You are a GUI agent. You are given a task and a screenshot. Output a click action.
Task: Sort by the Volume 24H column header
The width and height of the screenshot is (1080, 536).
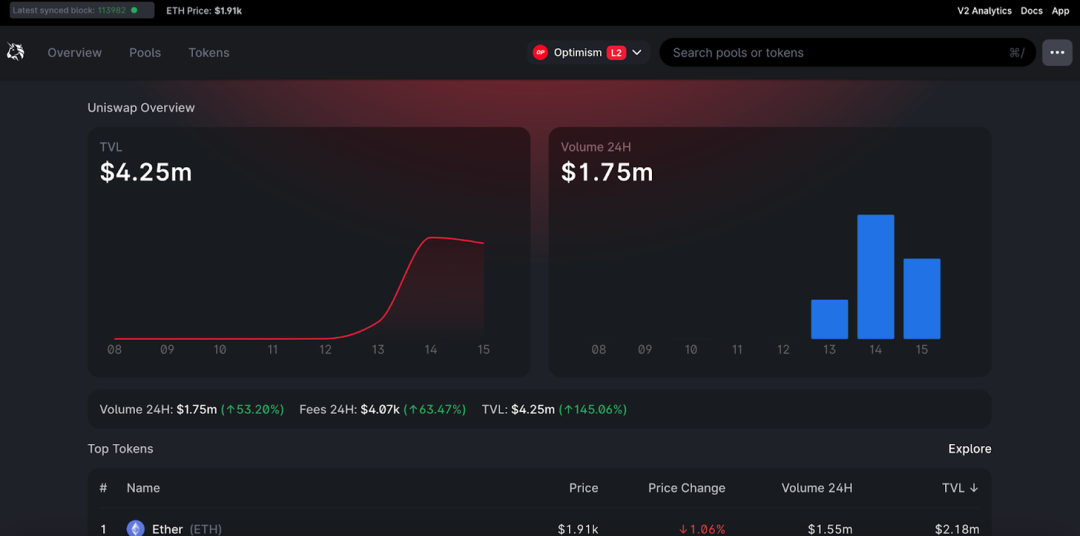(816, 488)
